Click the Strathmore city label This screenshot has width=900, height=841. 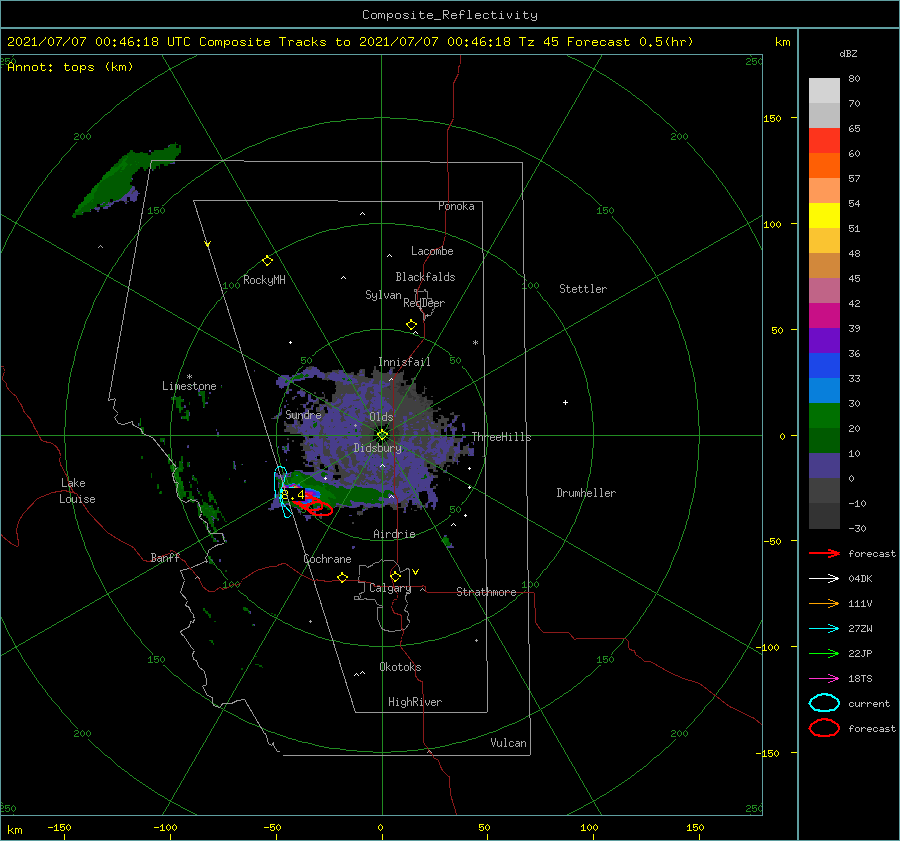[x=486, y=592]
